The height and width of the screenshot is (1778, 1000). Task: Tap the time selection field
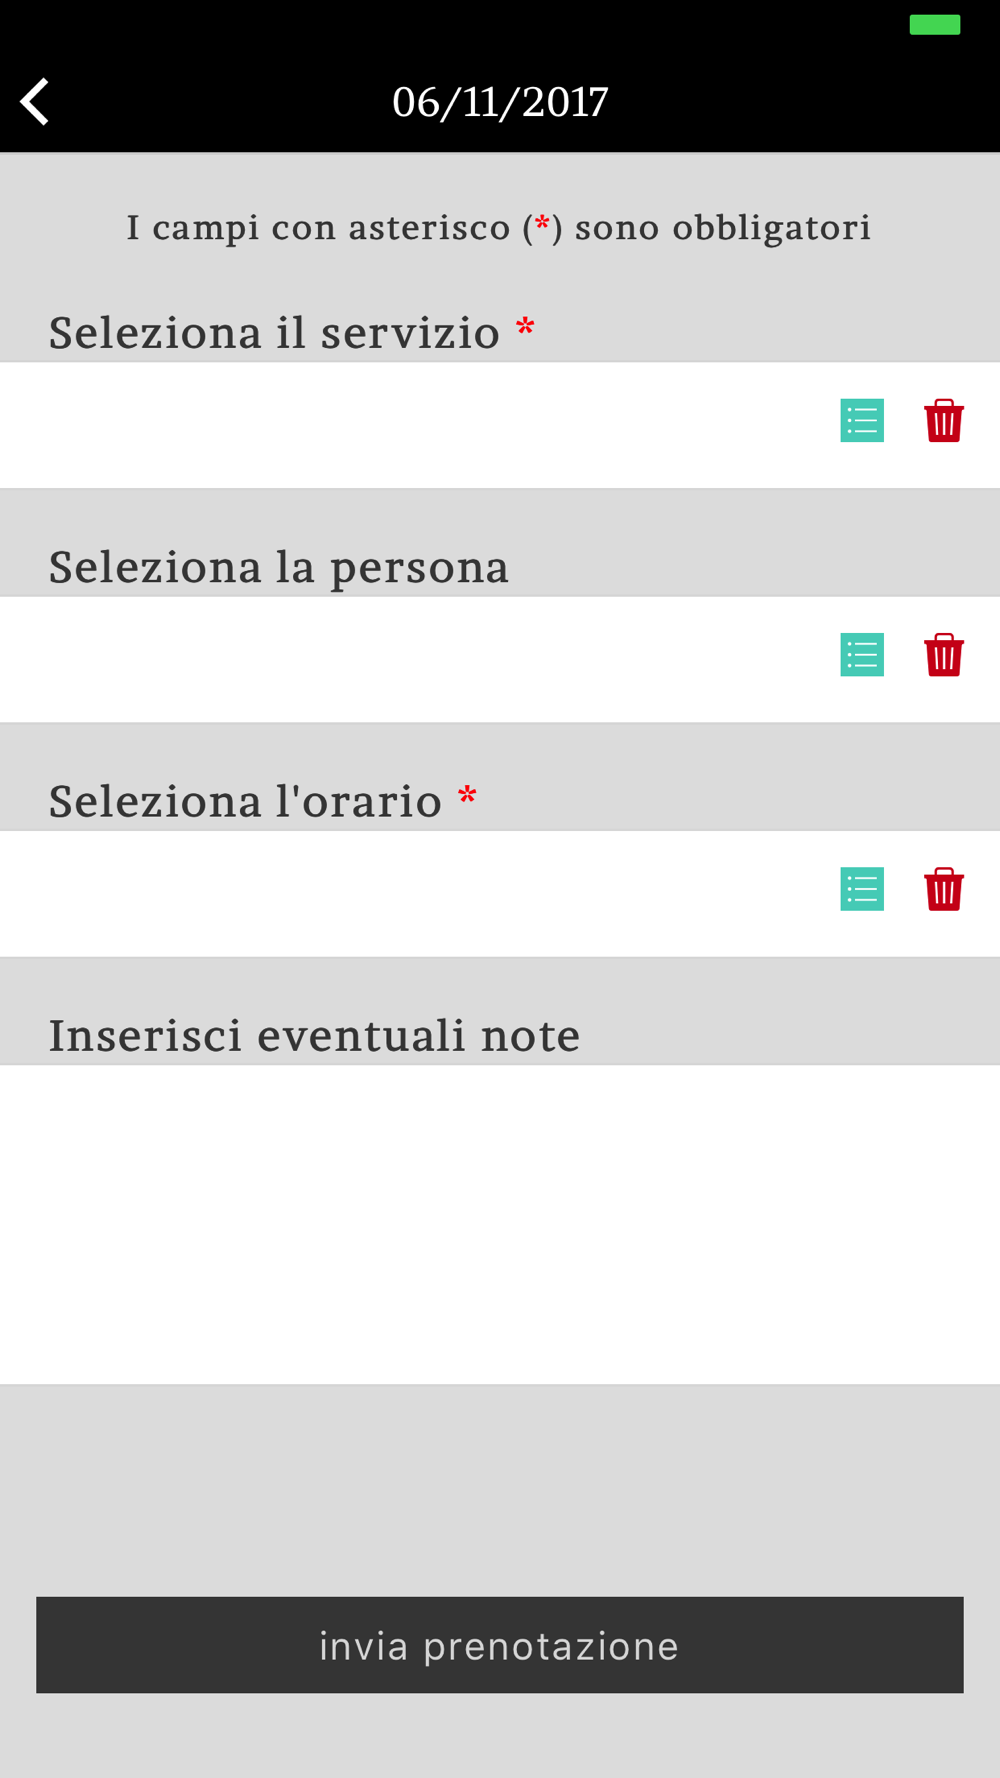coord(500,894)
